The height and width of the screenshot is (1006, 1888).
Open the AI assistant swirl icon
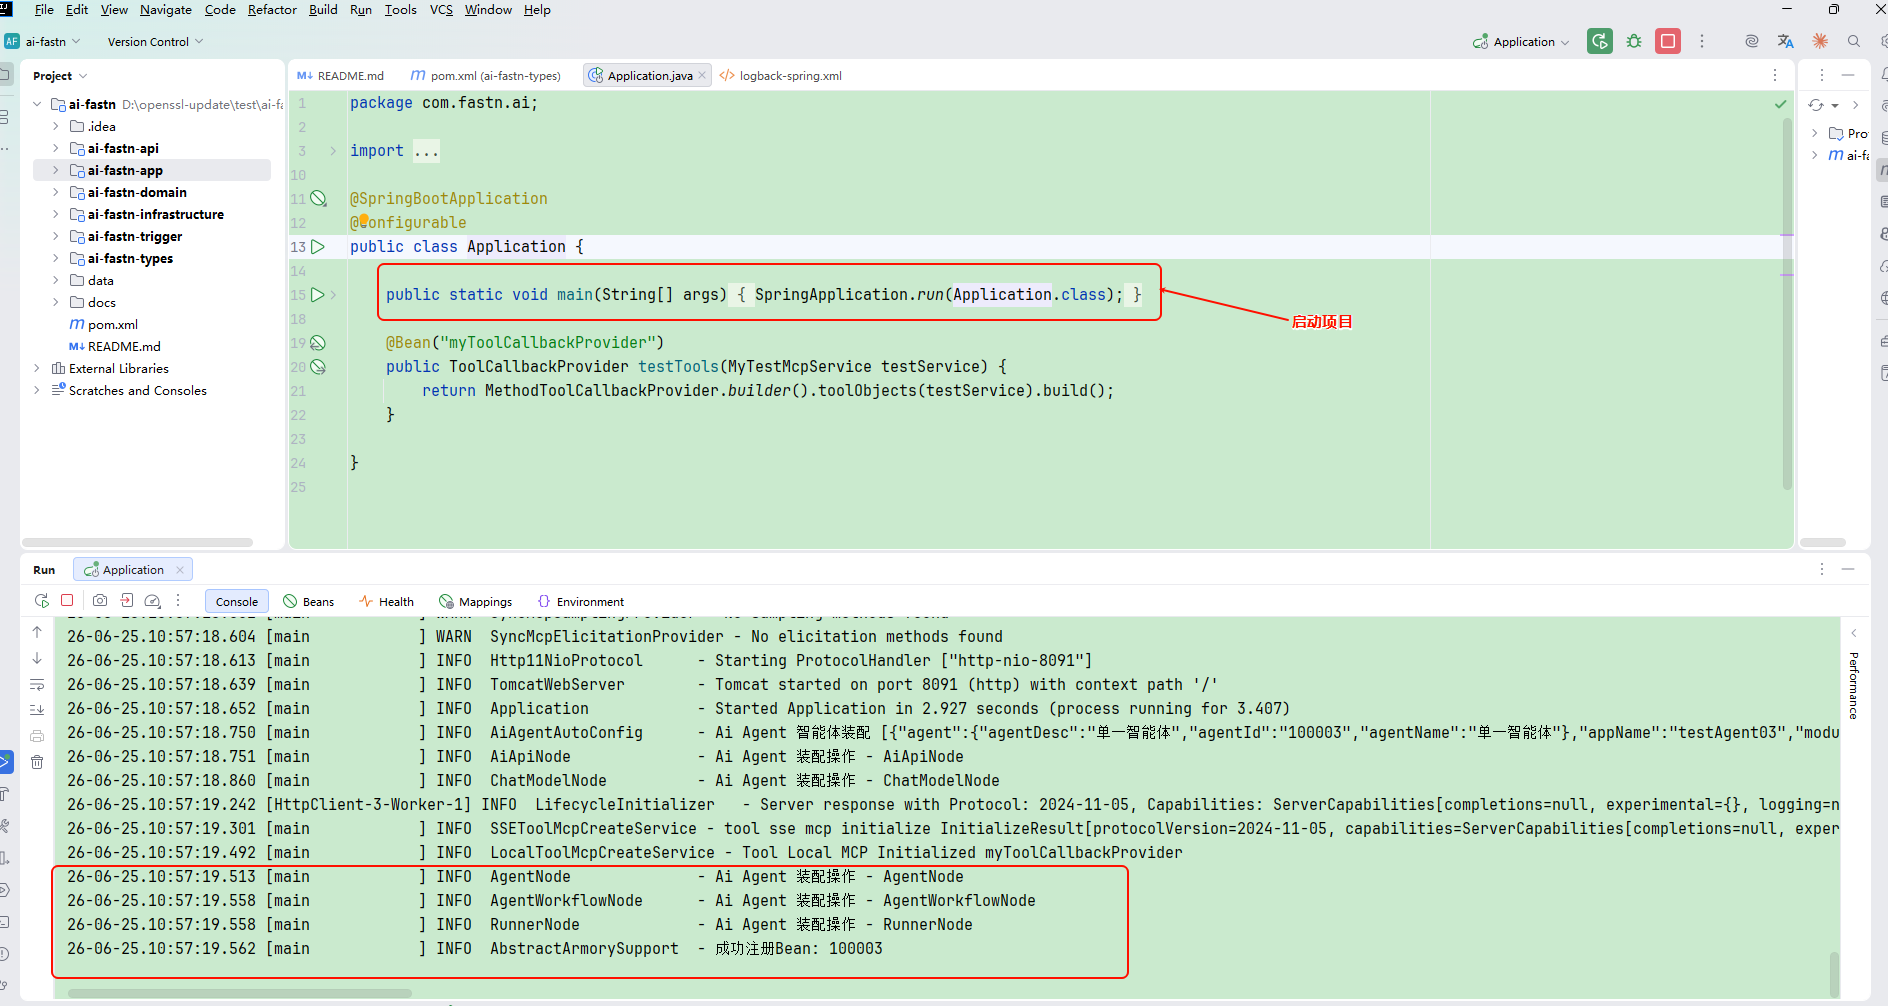1752,41
